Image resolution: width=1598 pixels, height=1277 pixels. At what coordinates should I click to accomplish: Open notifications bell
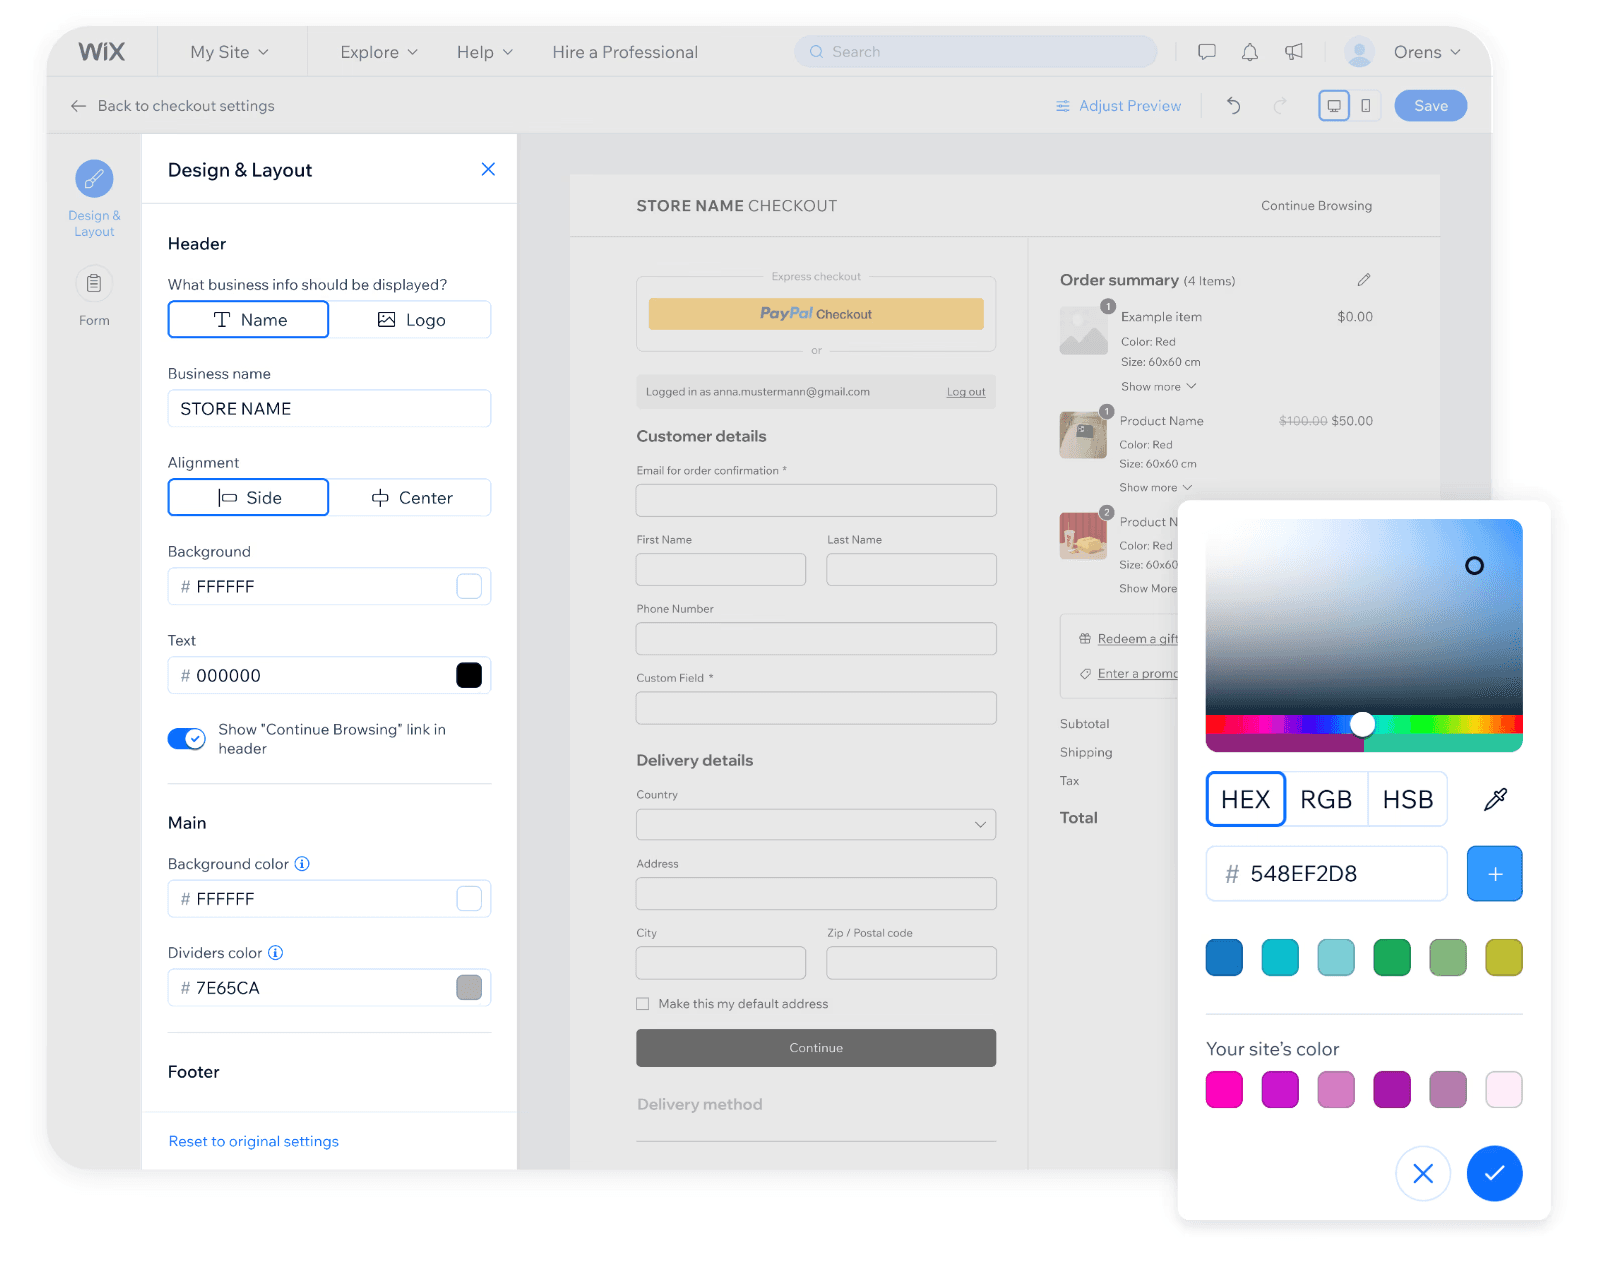click(x=1250, y=52)
